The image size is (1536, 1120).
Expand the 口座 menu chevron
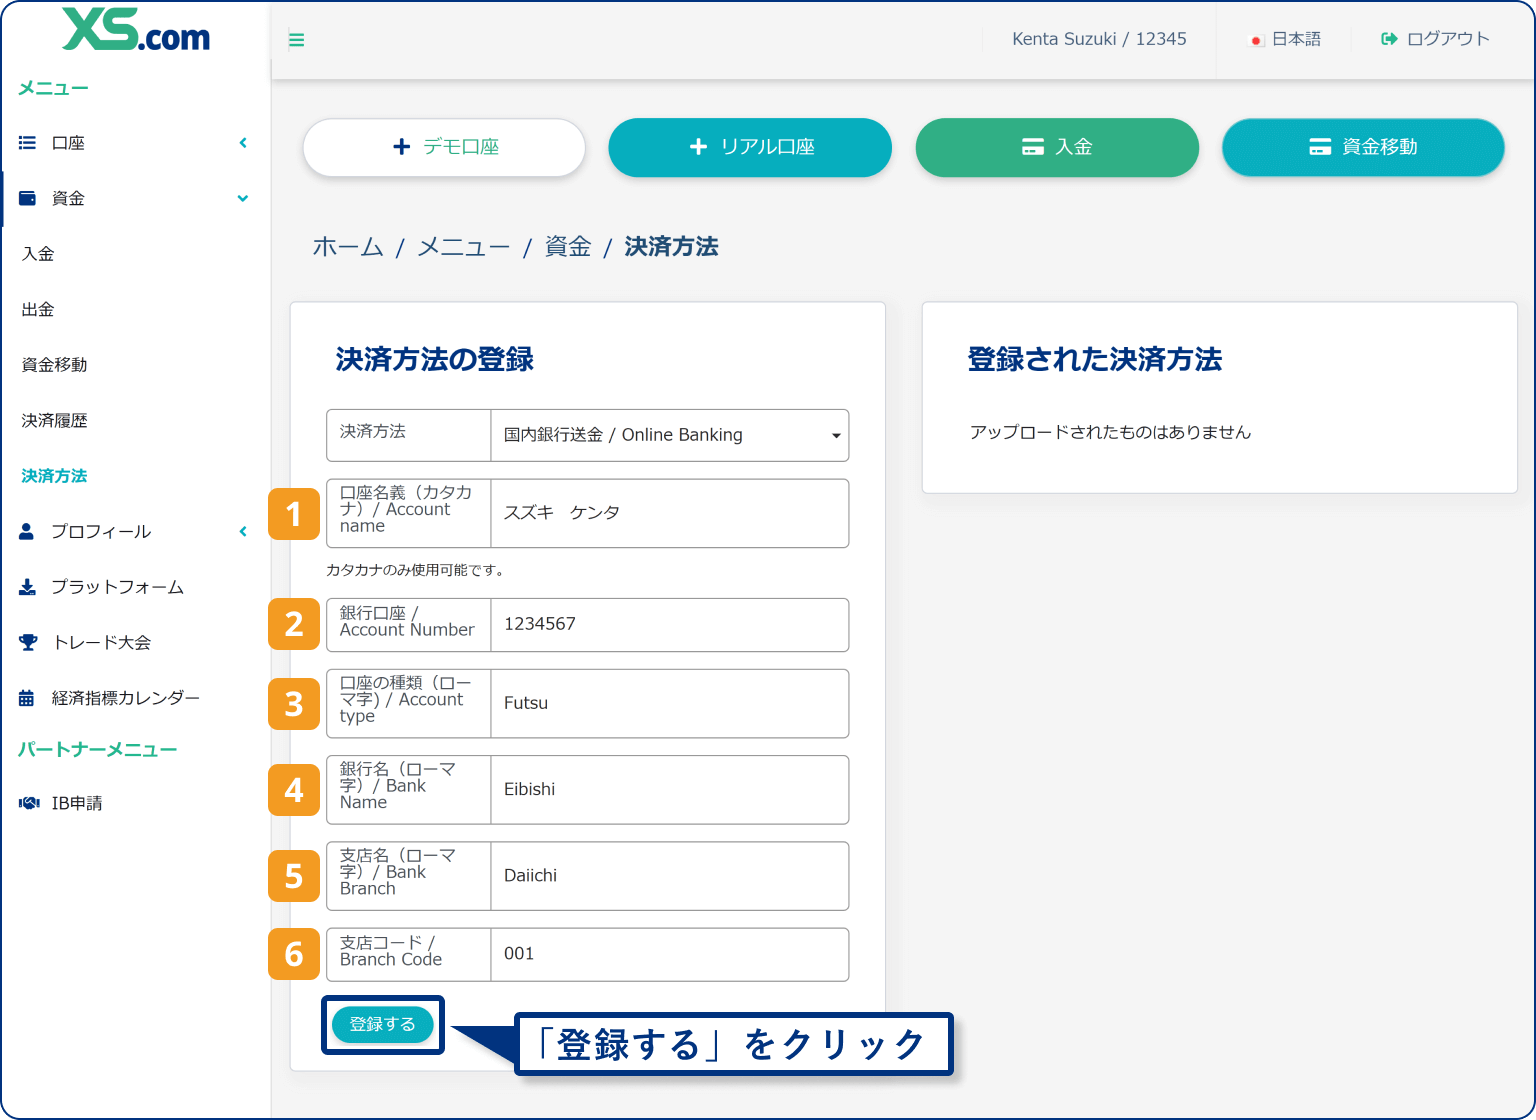pos(243,143)
